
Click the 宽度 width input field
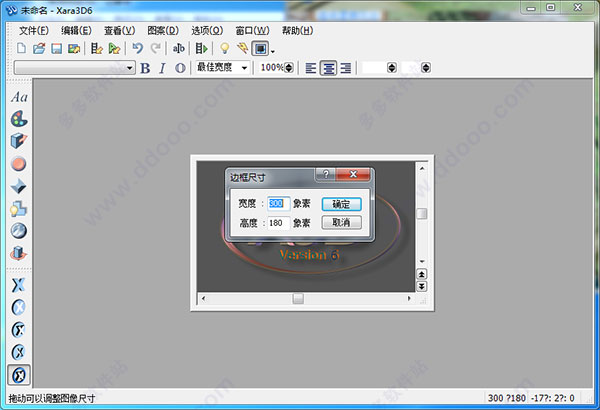[x=279, y=203]
